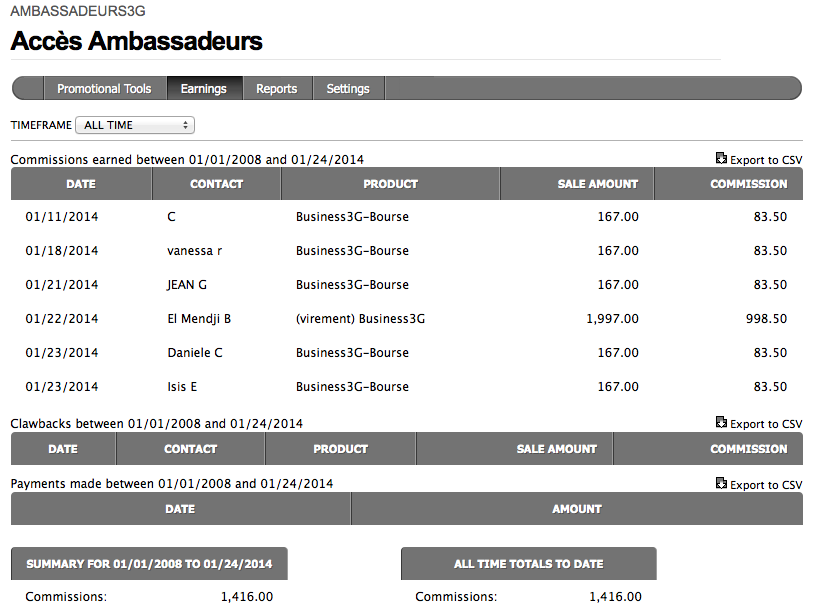Click Export to CSV link for commissions
The width and height of the screenshot is (828, 610).
click(766, 160)
